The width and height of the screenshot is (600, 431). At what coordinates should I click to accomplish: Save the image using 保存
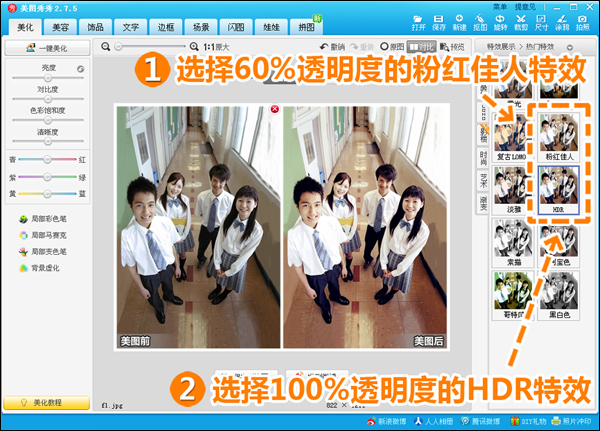tap(439, 23)
